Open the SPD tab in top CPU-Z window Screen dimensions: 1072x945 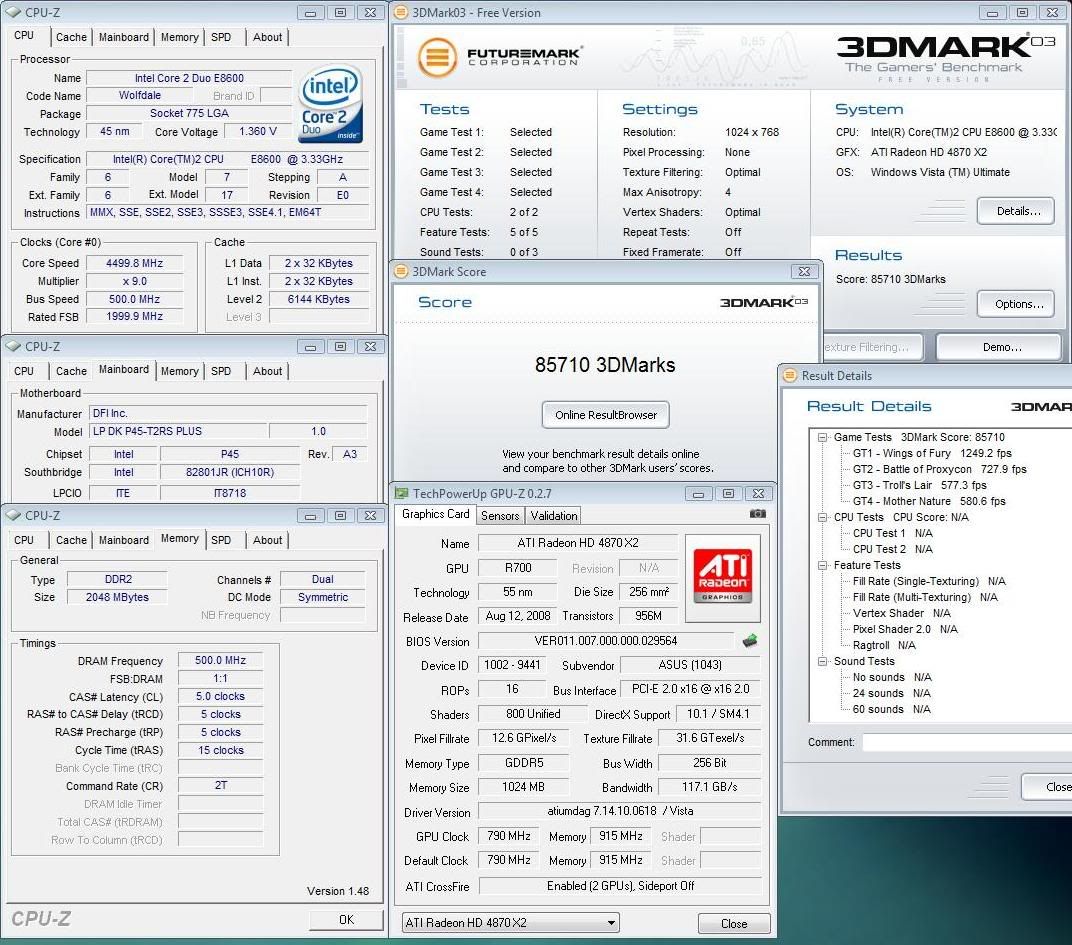coord(221,37)
